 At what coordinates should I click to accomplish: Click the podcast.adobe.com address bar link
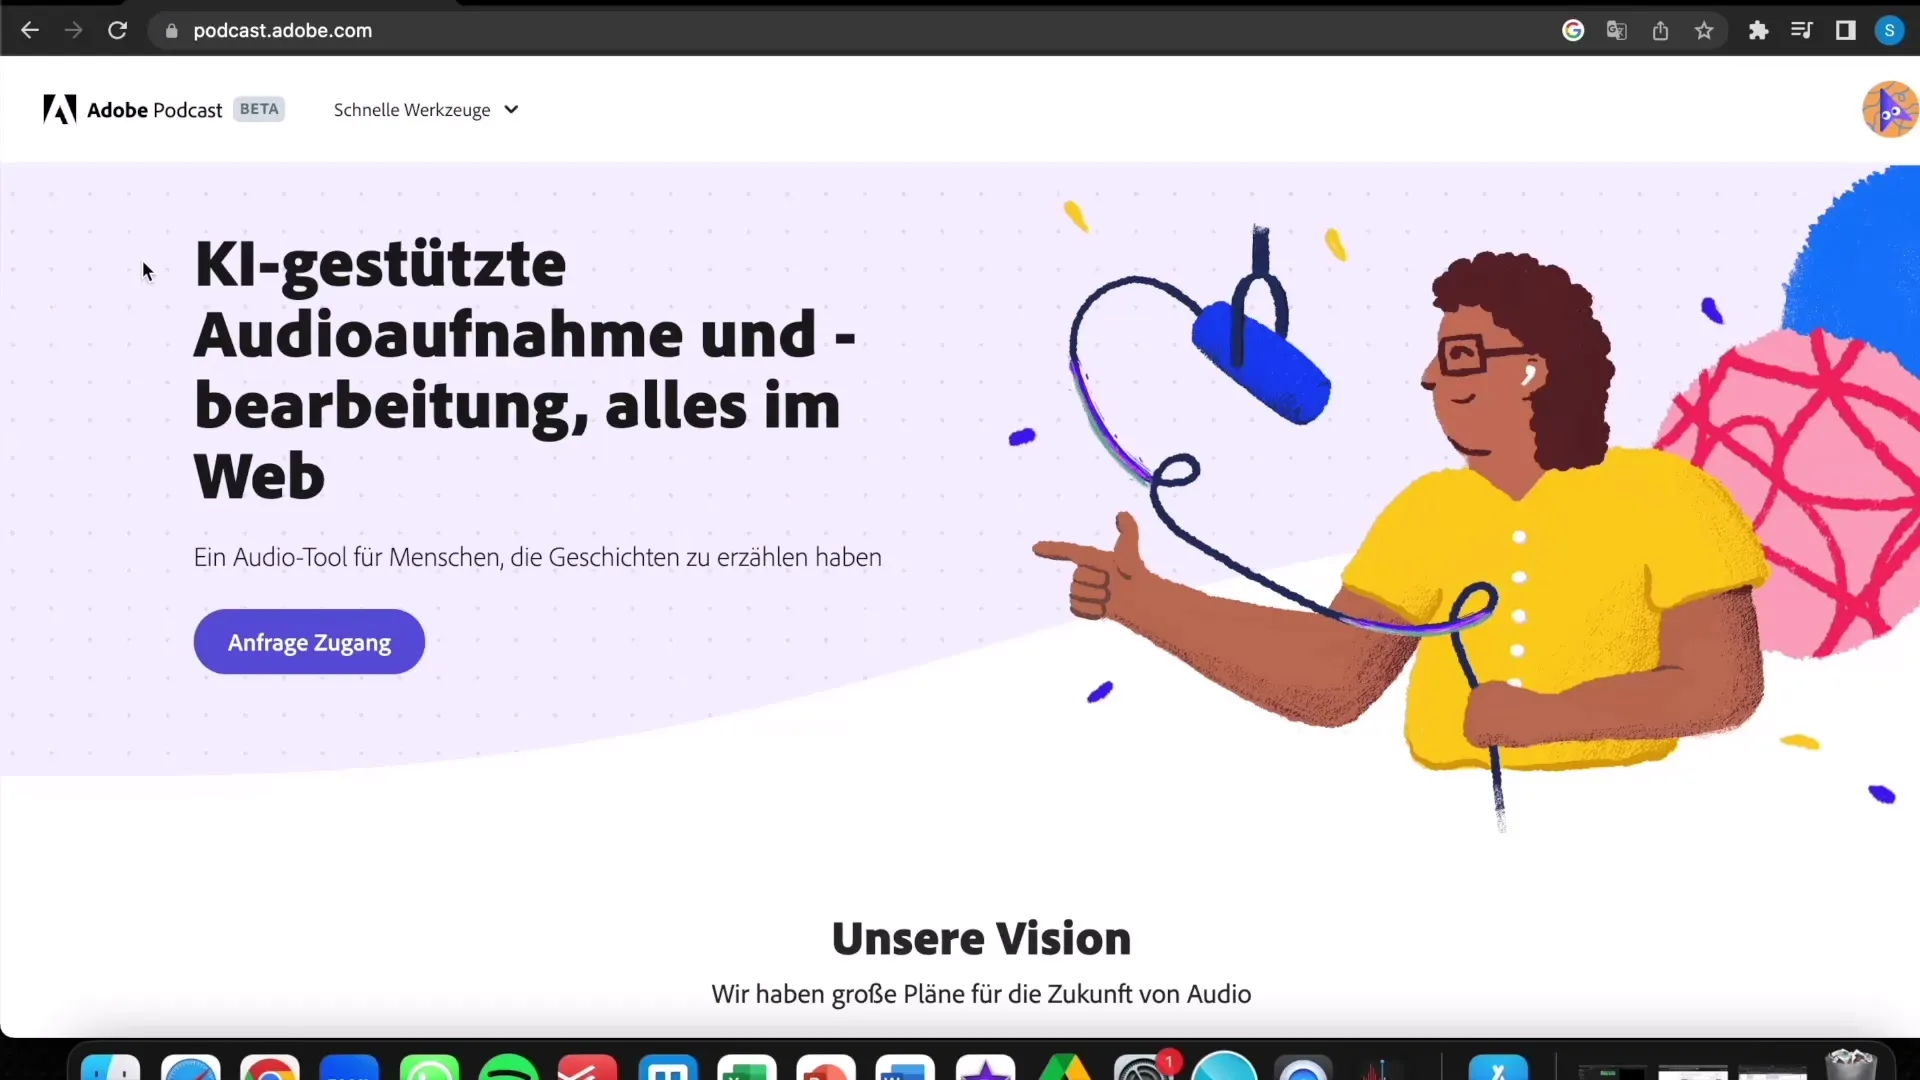(282, 30)
